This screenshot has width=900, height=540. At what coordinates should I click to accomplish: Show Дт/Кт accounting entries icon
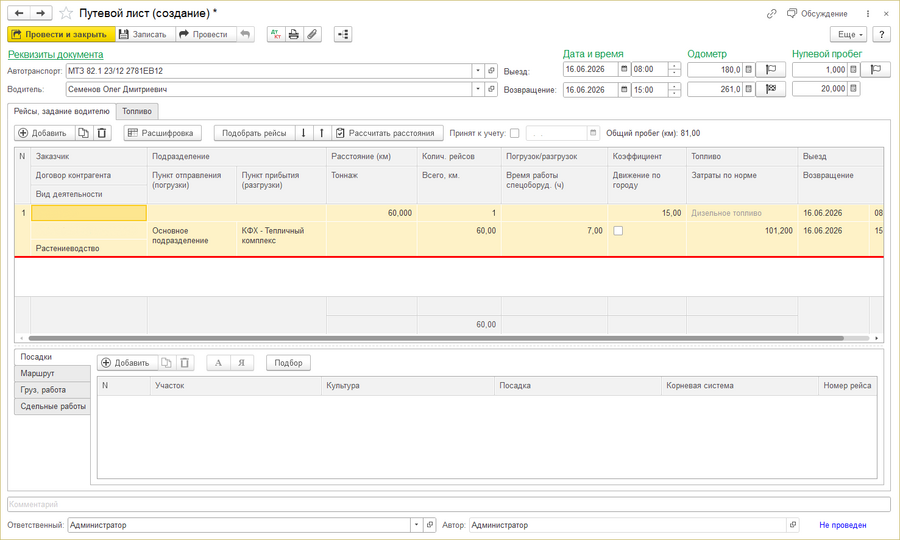pos(276,34)
